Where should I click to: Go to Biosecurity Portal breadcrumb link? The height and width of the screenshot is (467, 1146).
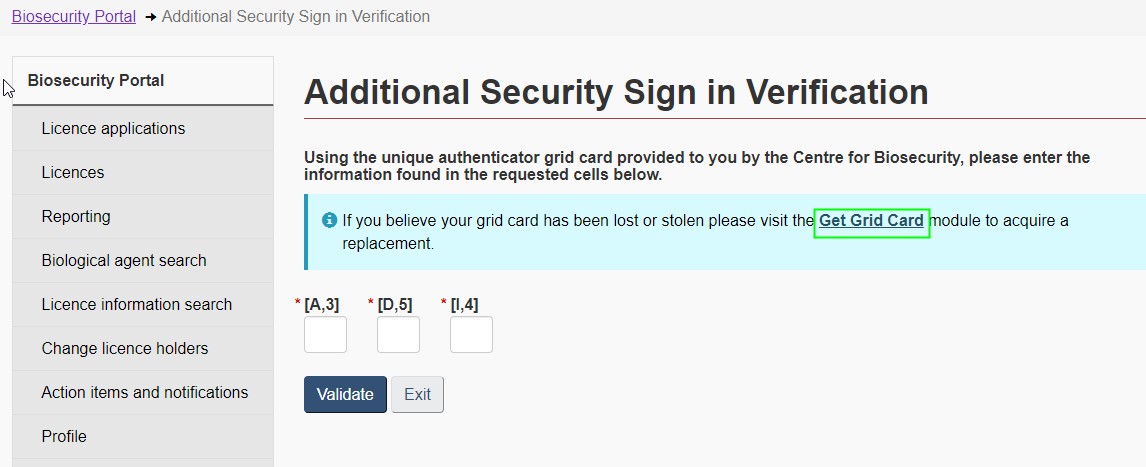[x=73, y=17]
